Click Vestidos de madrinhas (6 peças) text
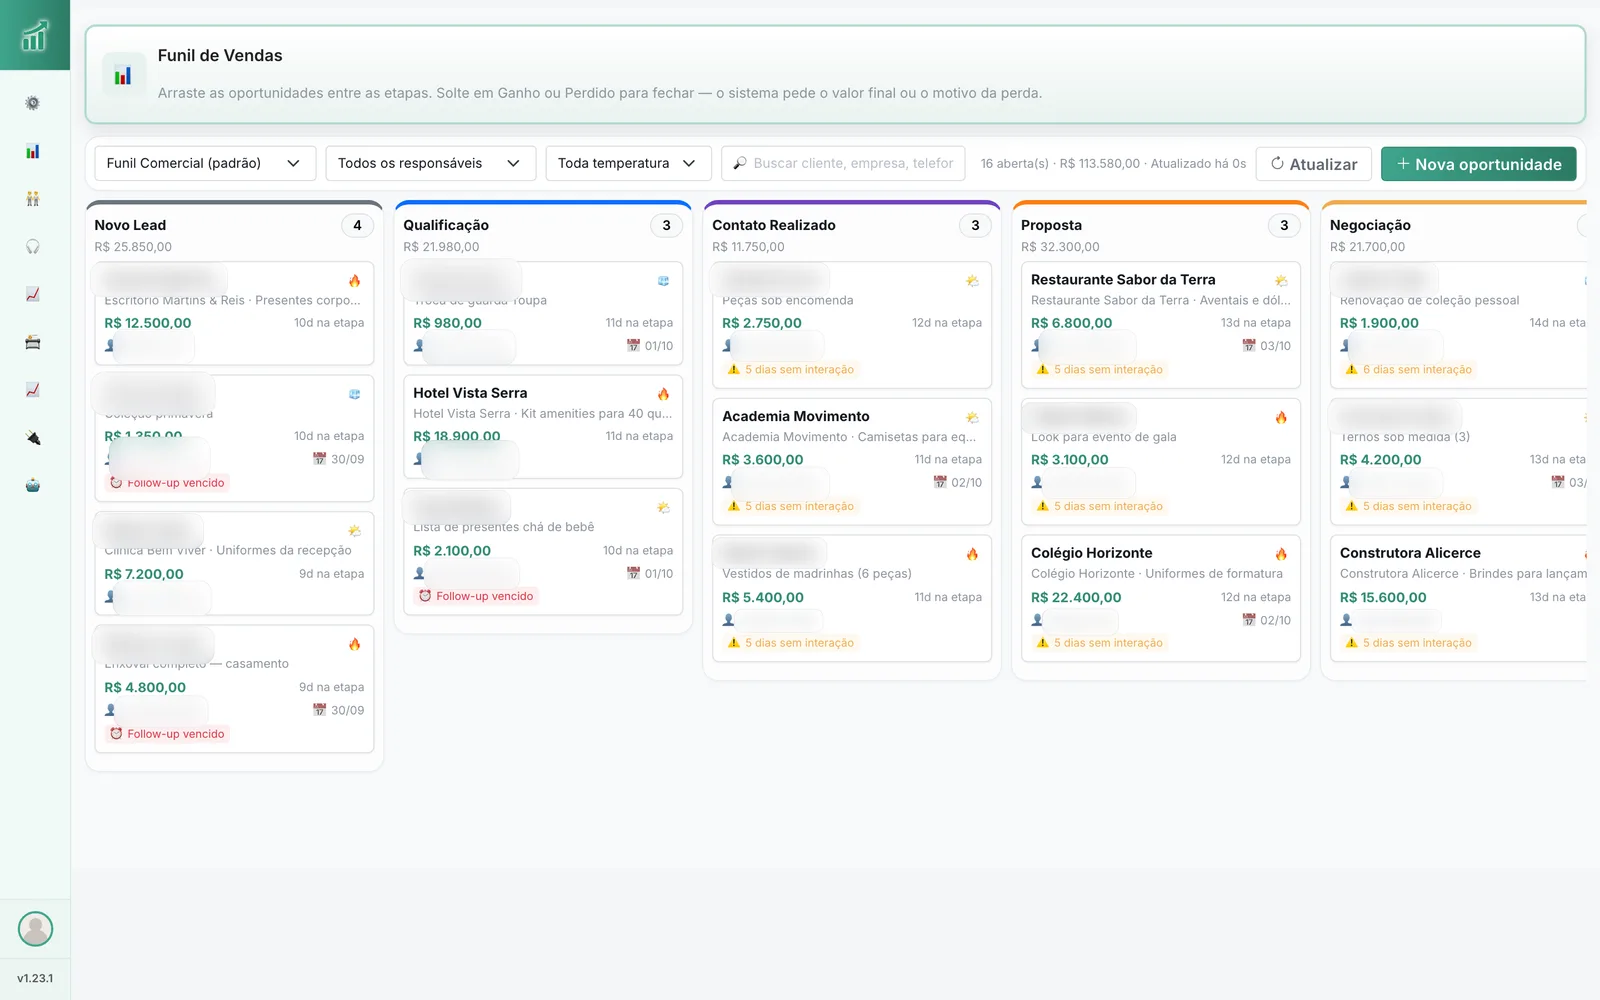The width and height of the screenshot is (1600, 1000). 817,574
